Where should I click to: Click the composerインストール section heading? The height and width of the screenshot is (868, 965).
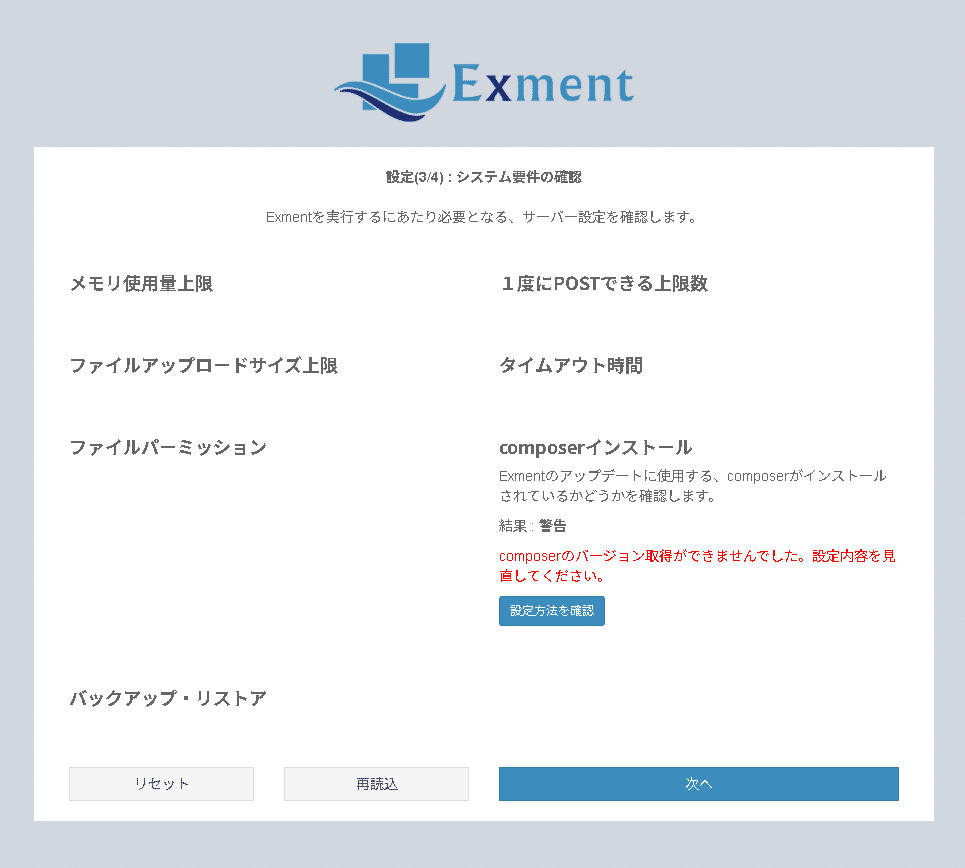coord(594,447)
